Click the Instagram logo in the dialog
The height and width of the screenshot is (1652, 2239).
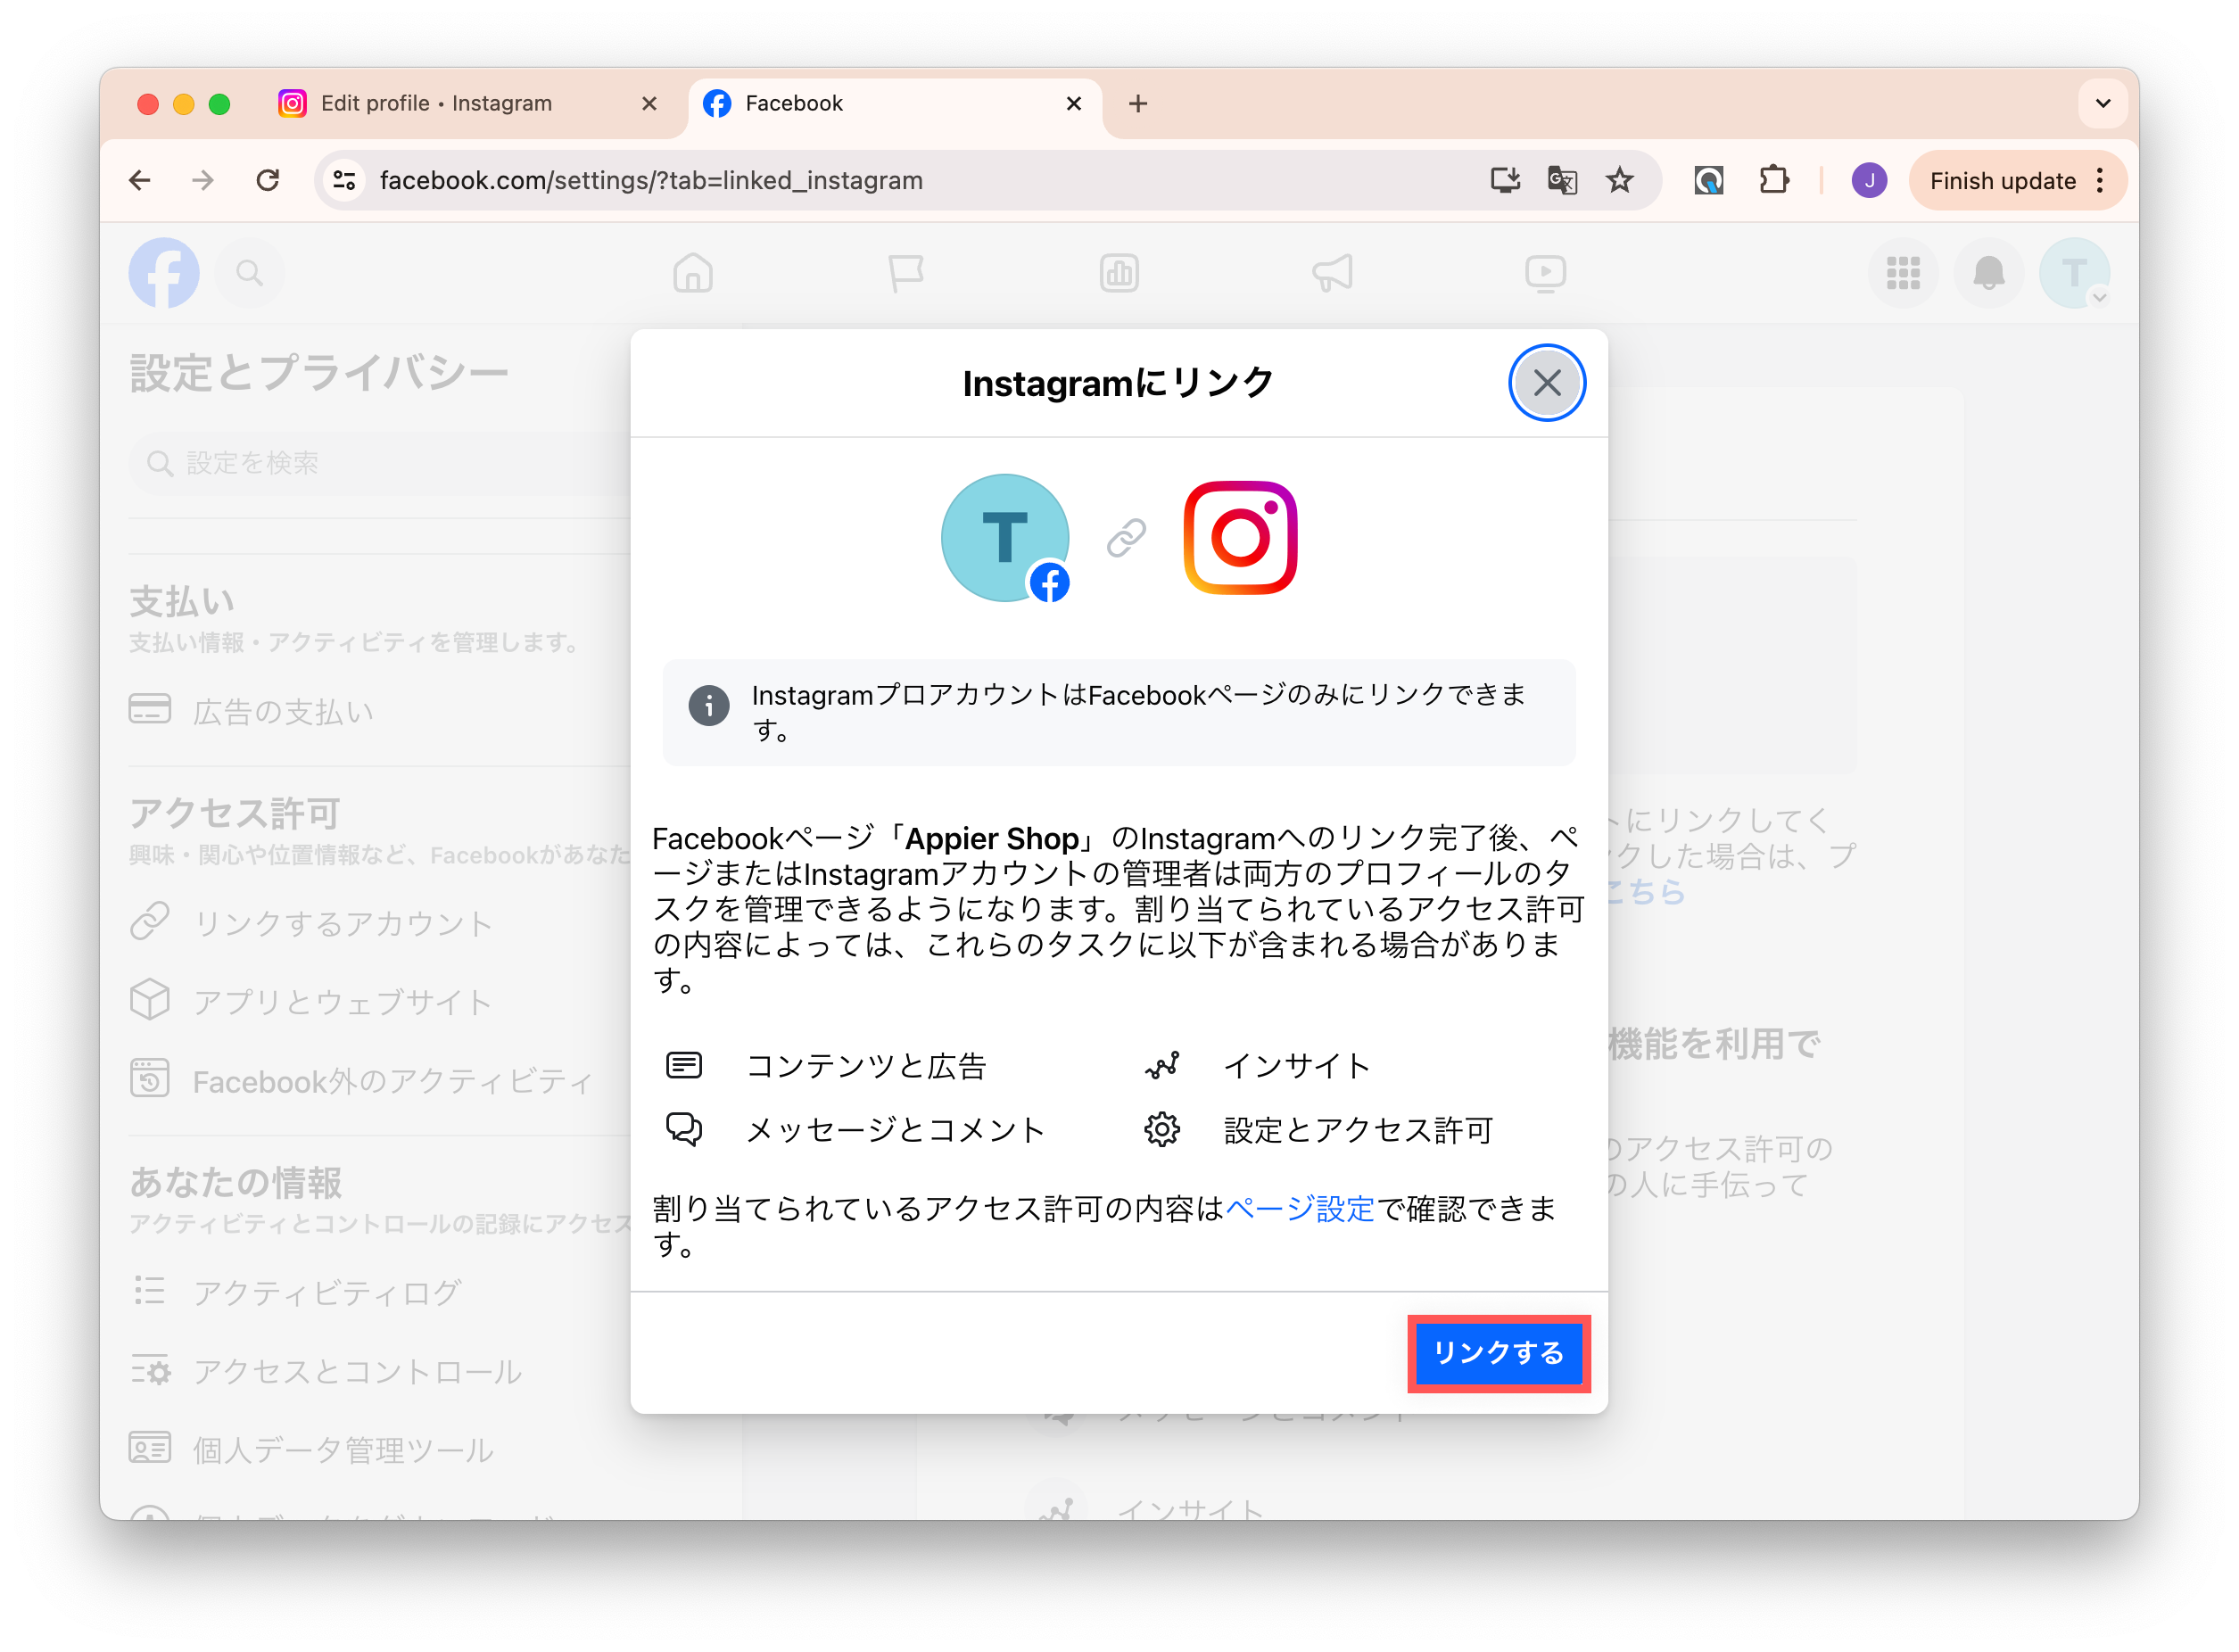coord(1240,538)
